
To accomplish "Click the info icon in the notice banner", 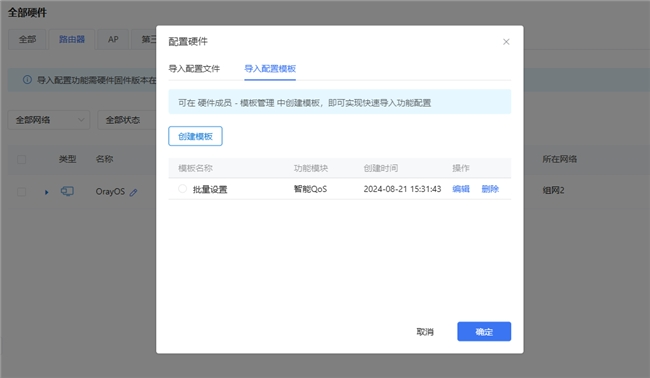I will point(27,80).
